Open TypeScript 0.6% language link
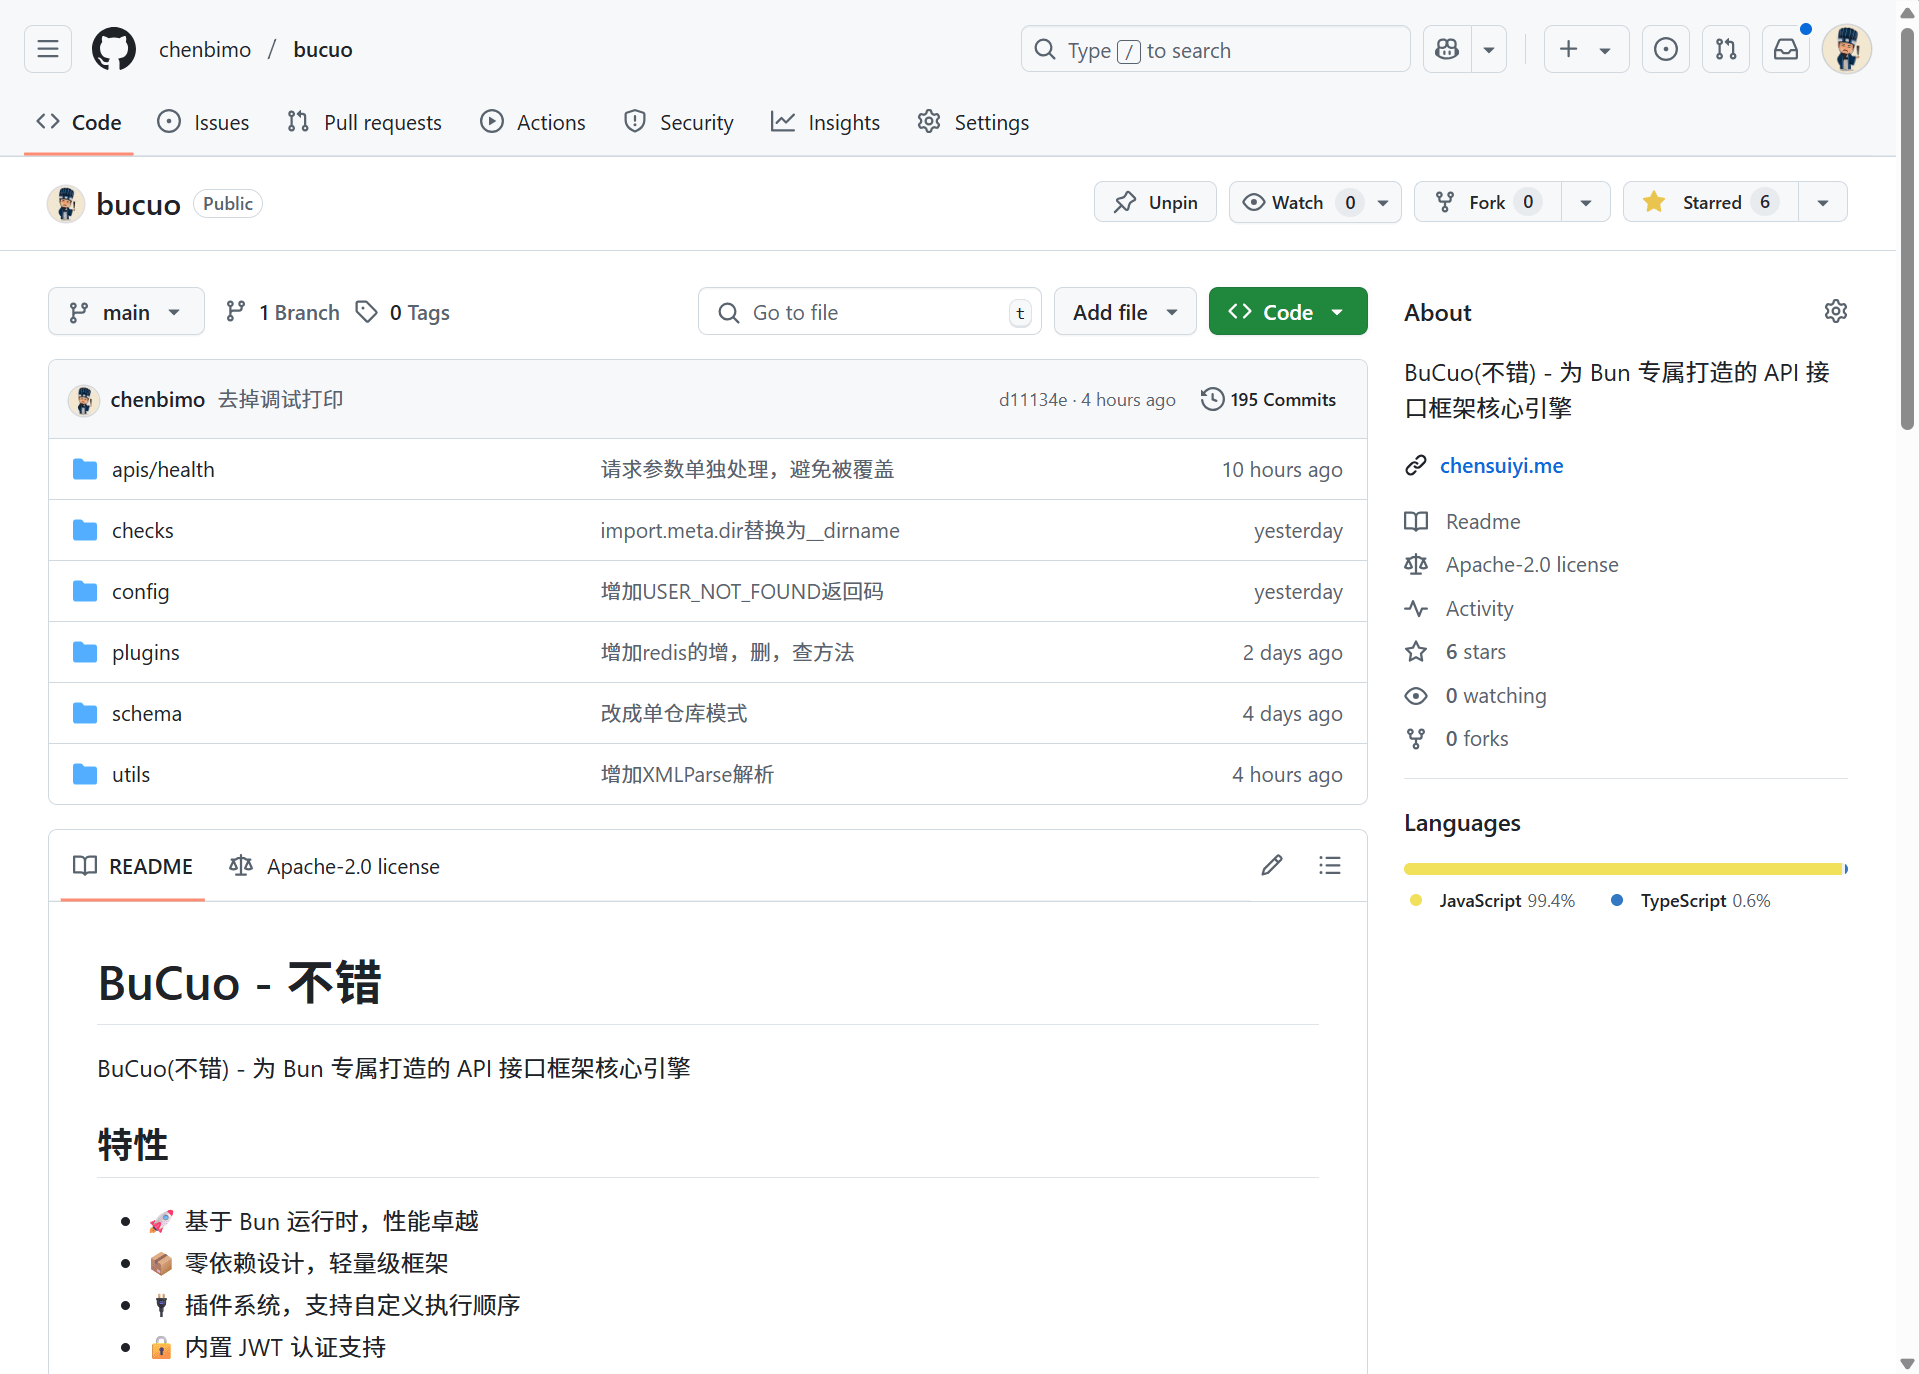Image resolution: width=1919 pixels, height=1374 pixels. (1691, 901)
